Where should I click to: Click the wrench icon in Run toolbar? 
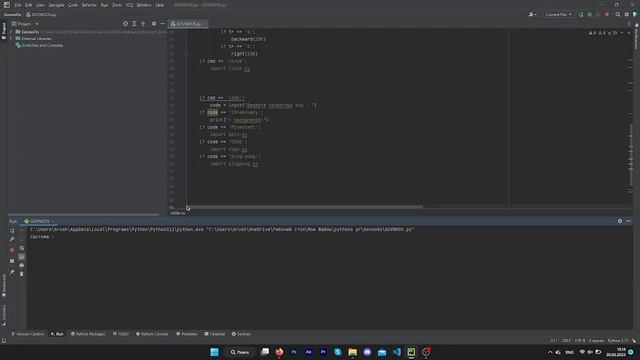tap(12, 240)
